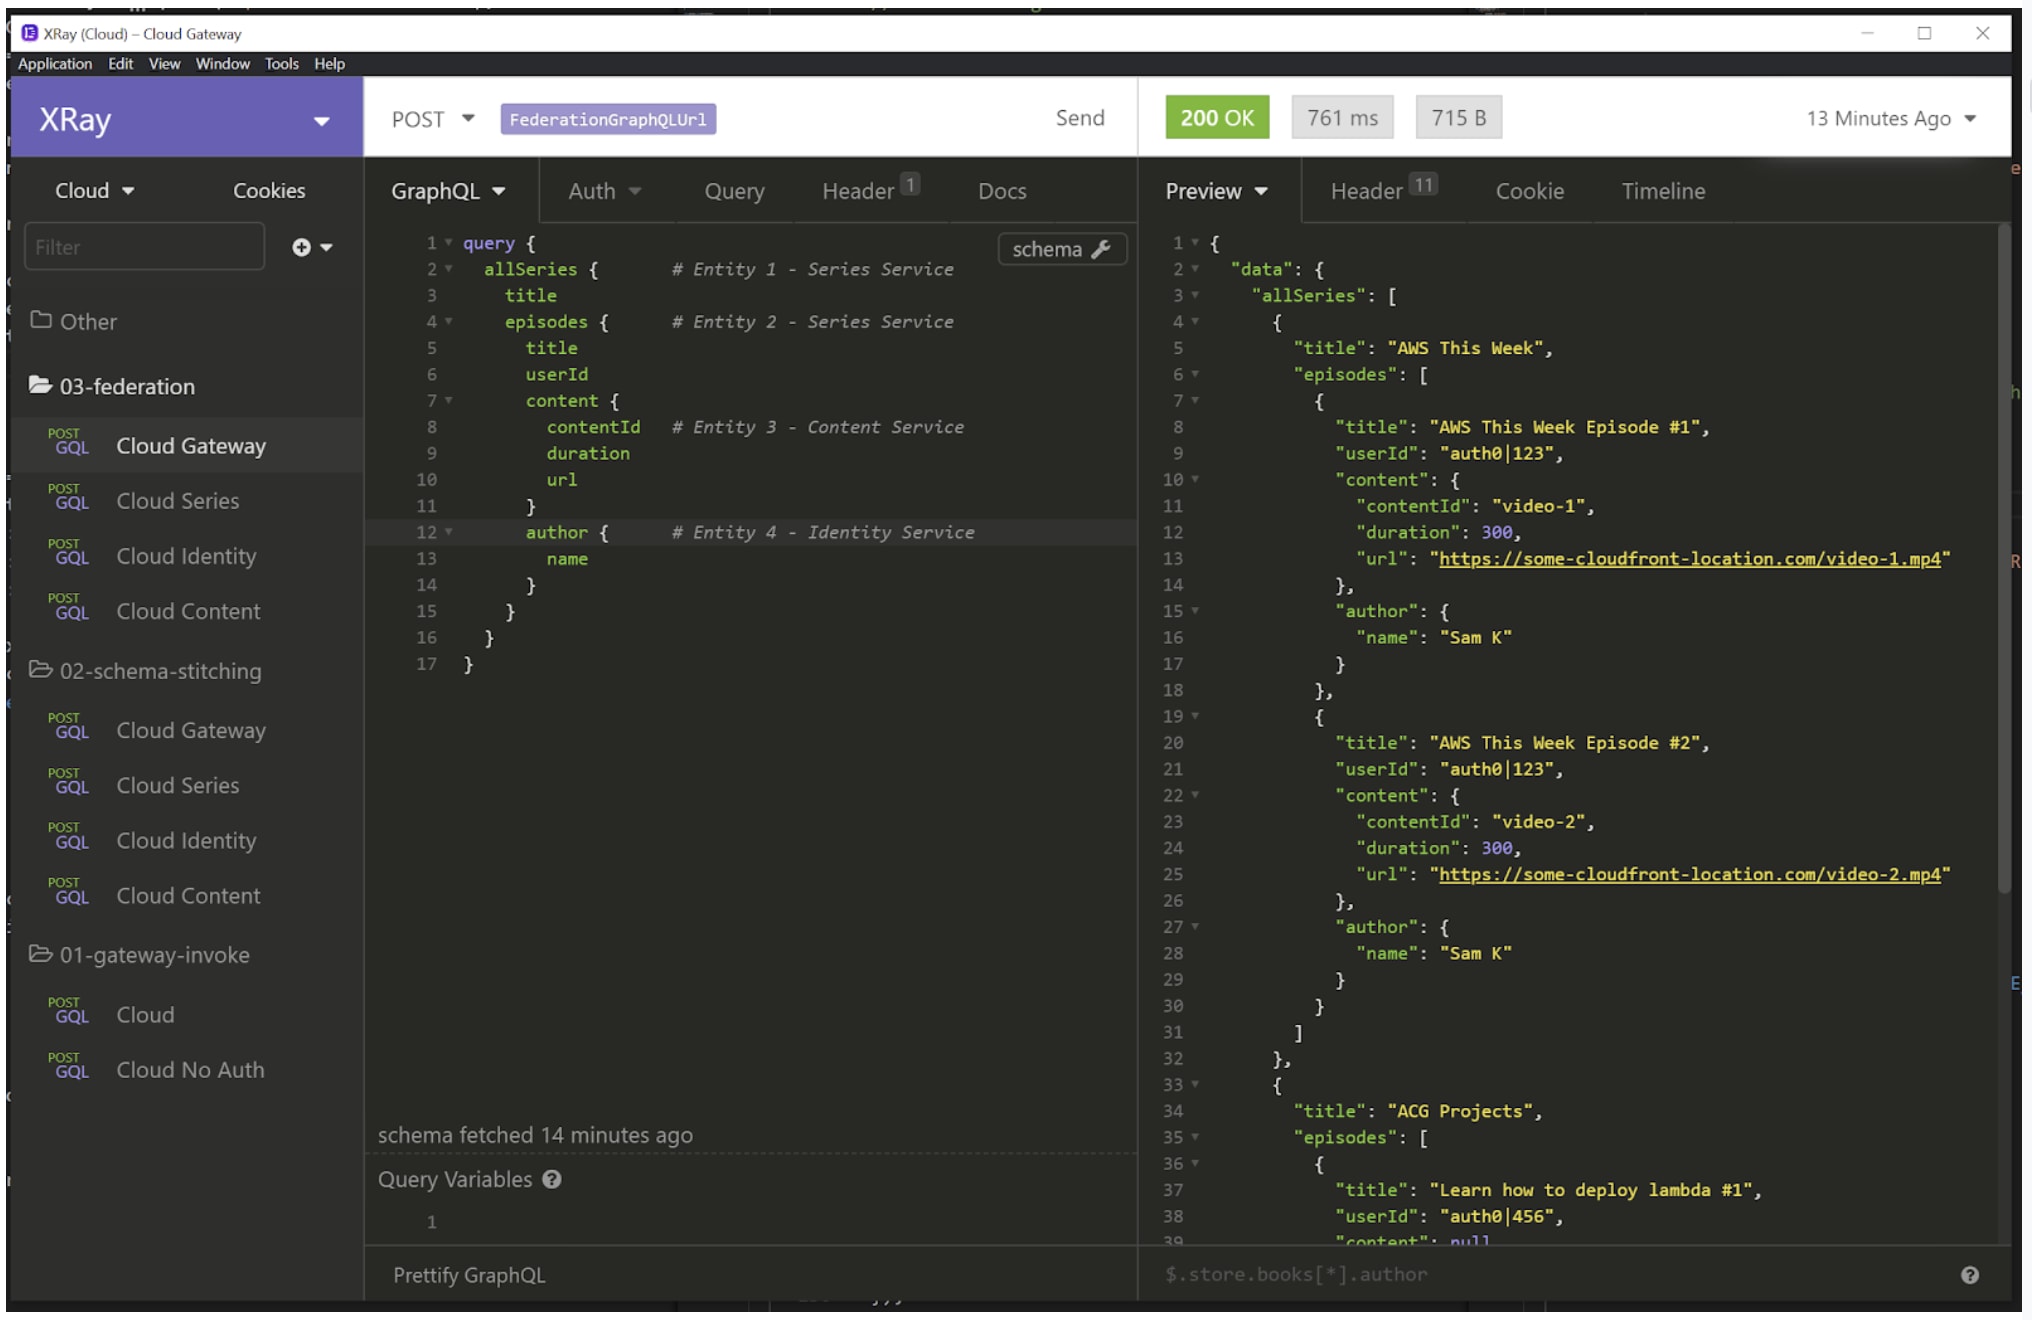Switch to the Cookie tab
The width and height of the screenshot is (2032, 1320).
[1529, 190]
